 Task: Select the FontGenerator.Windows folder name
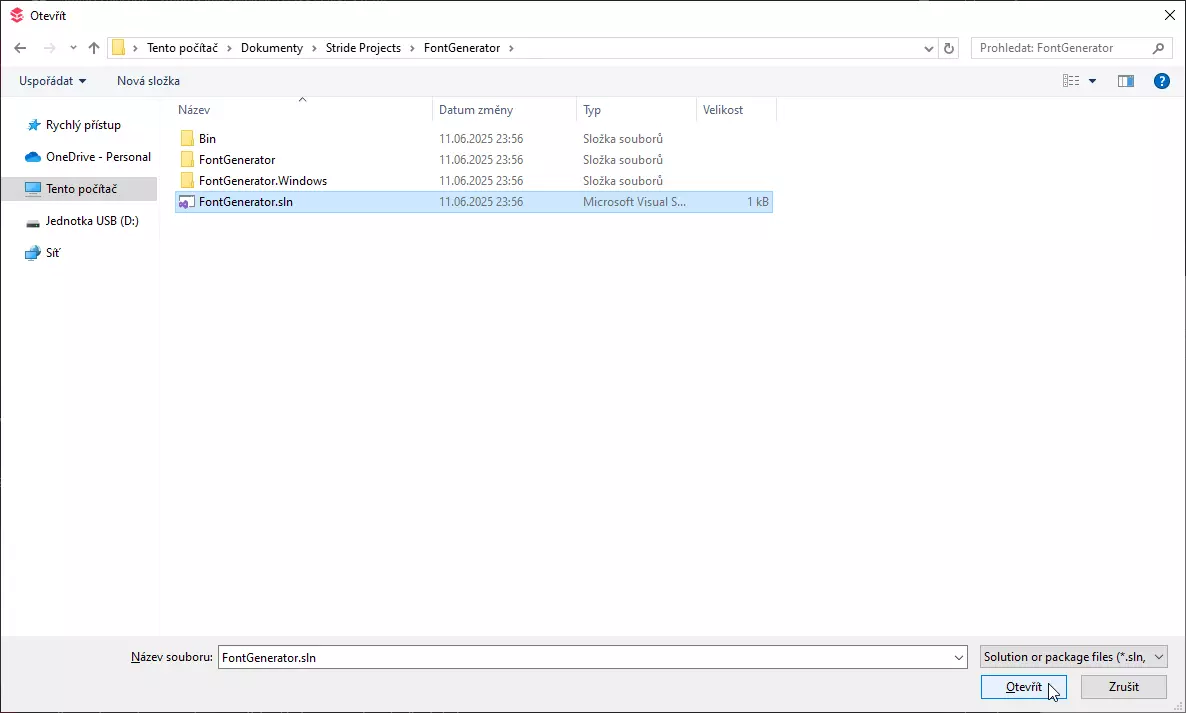(262, 181)
